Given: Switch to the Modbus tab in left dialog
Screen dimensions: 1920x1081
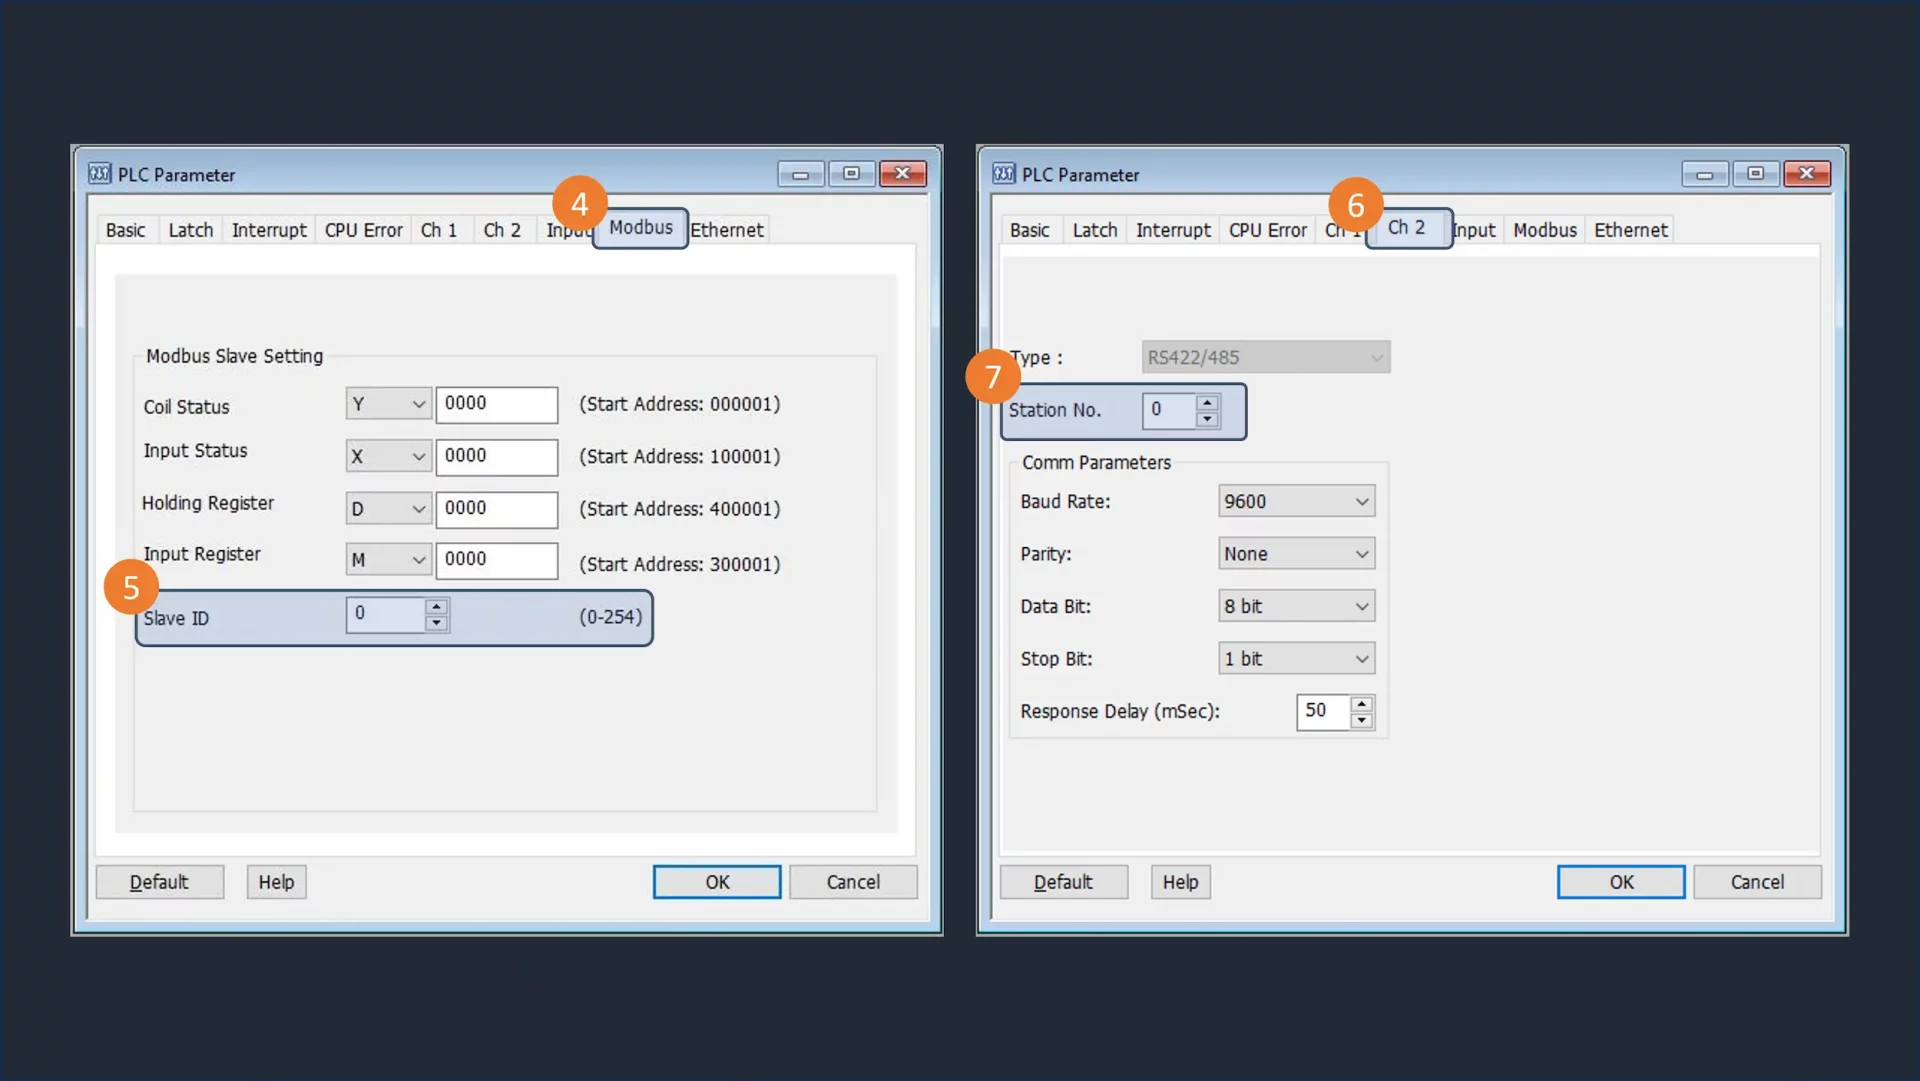Looking at the screenshot, I should pyautogui.click(x=641, y=228).
